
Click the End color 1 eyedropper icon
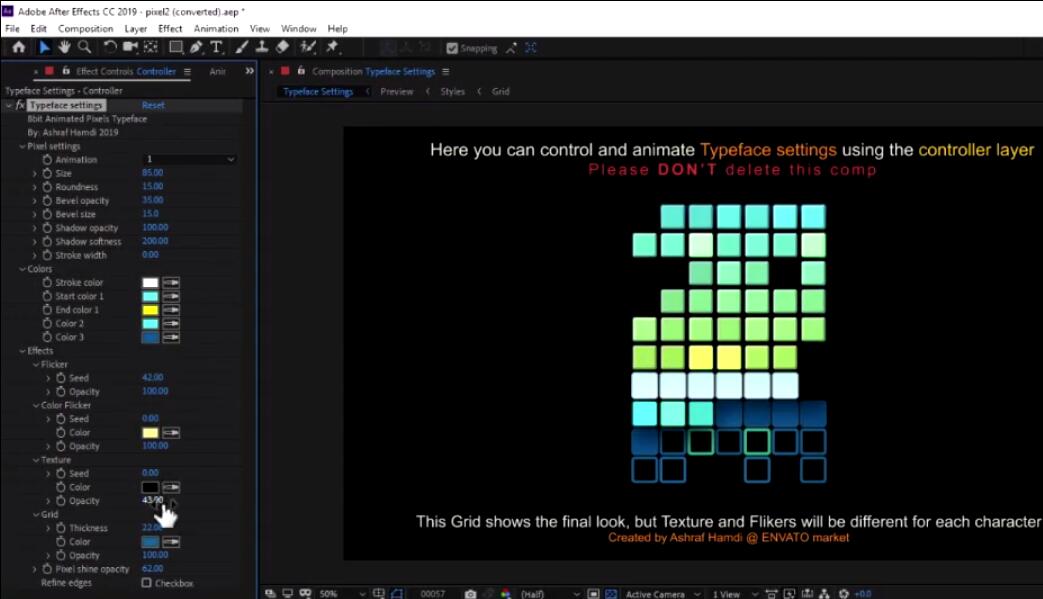pos(171,310)
